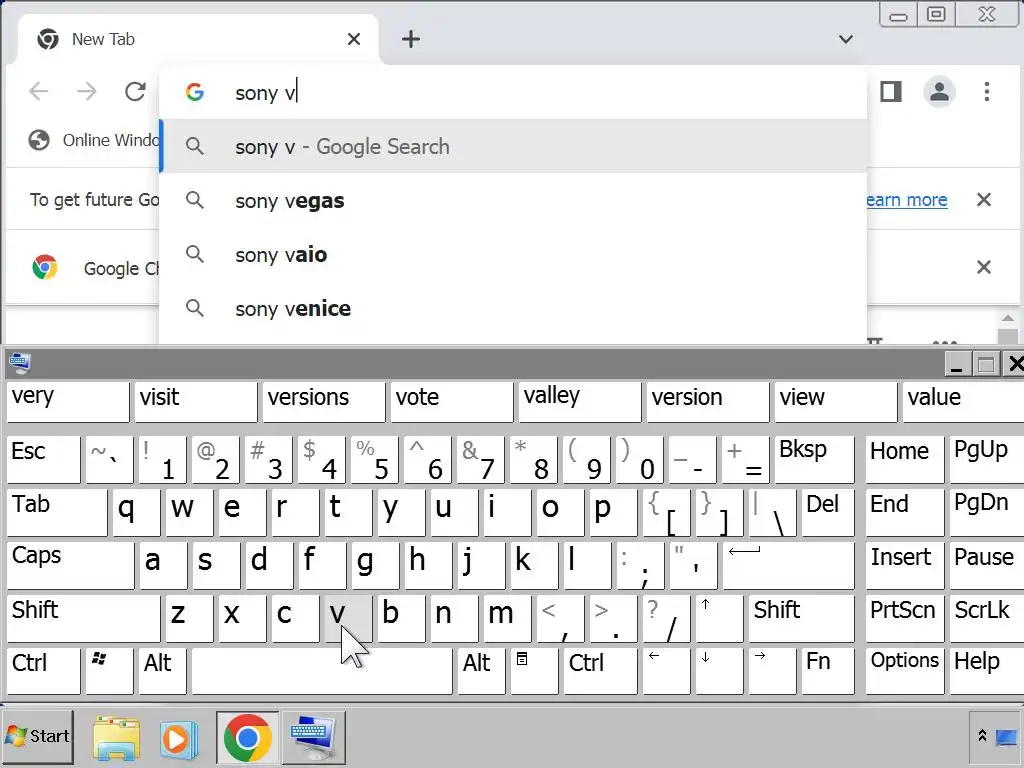Dismiss the Google Chrome infobar
1024x768 pixels.
coord(984,266)
